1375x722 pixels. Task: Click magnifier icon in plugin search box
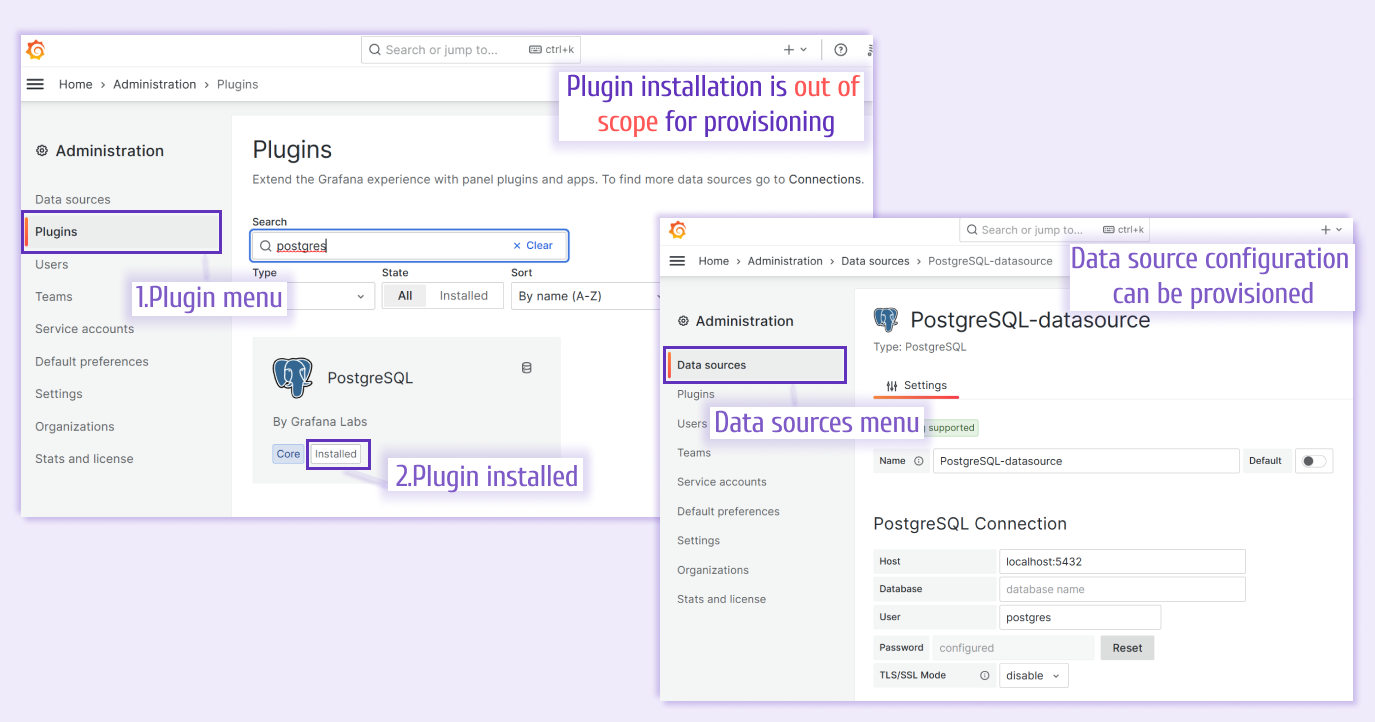(265, 246)
